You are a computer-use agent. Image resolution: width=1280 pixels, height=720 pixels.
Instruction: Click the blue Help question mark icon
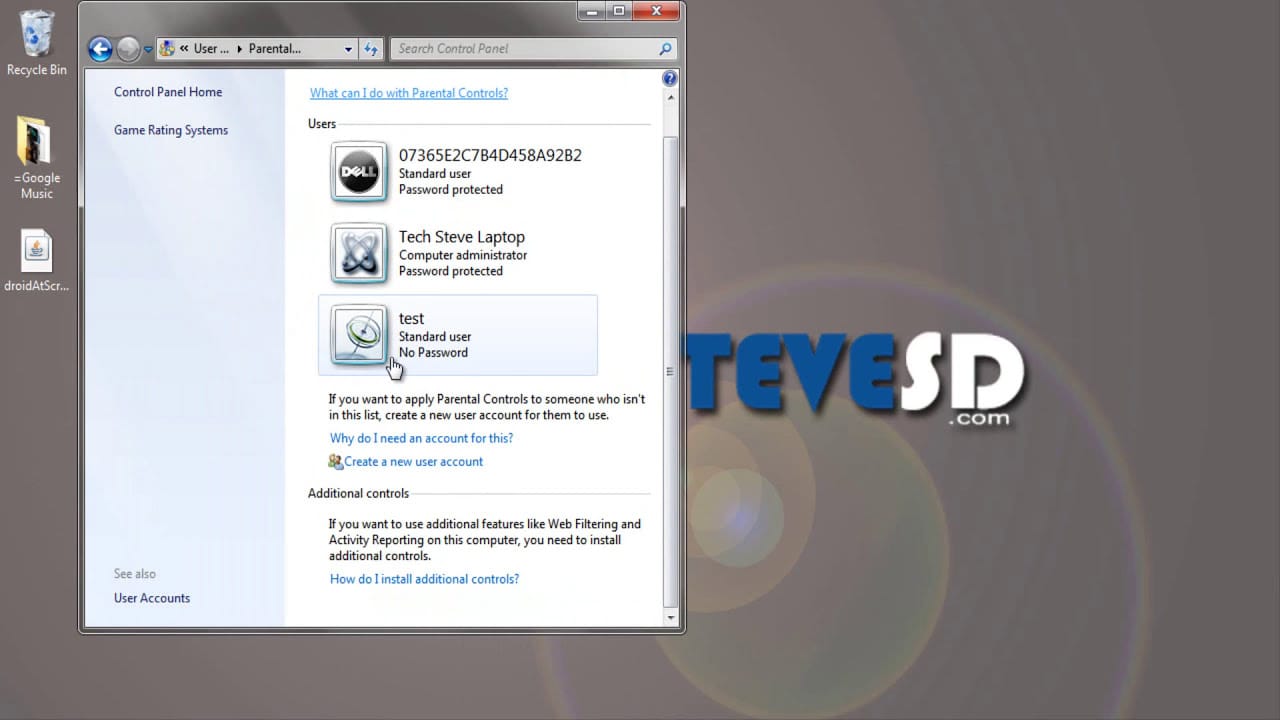click(669, 79)
